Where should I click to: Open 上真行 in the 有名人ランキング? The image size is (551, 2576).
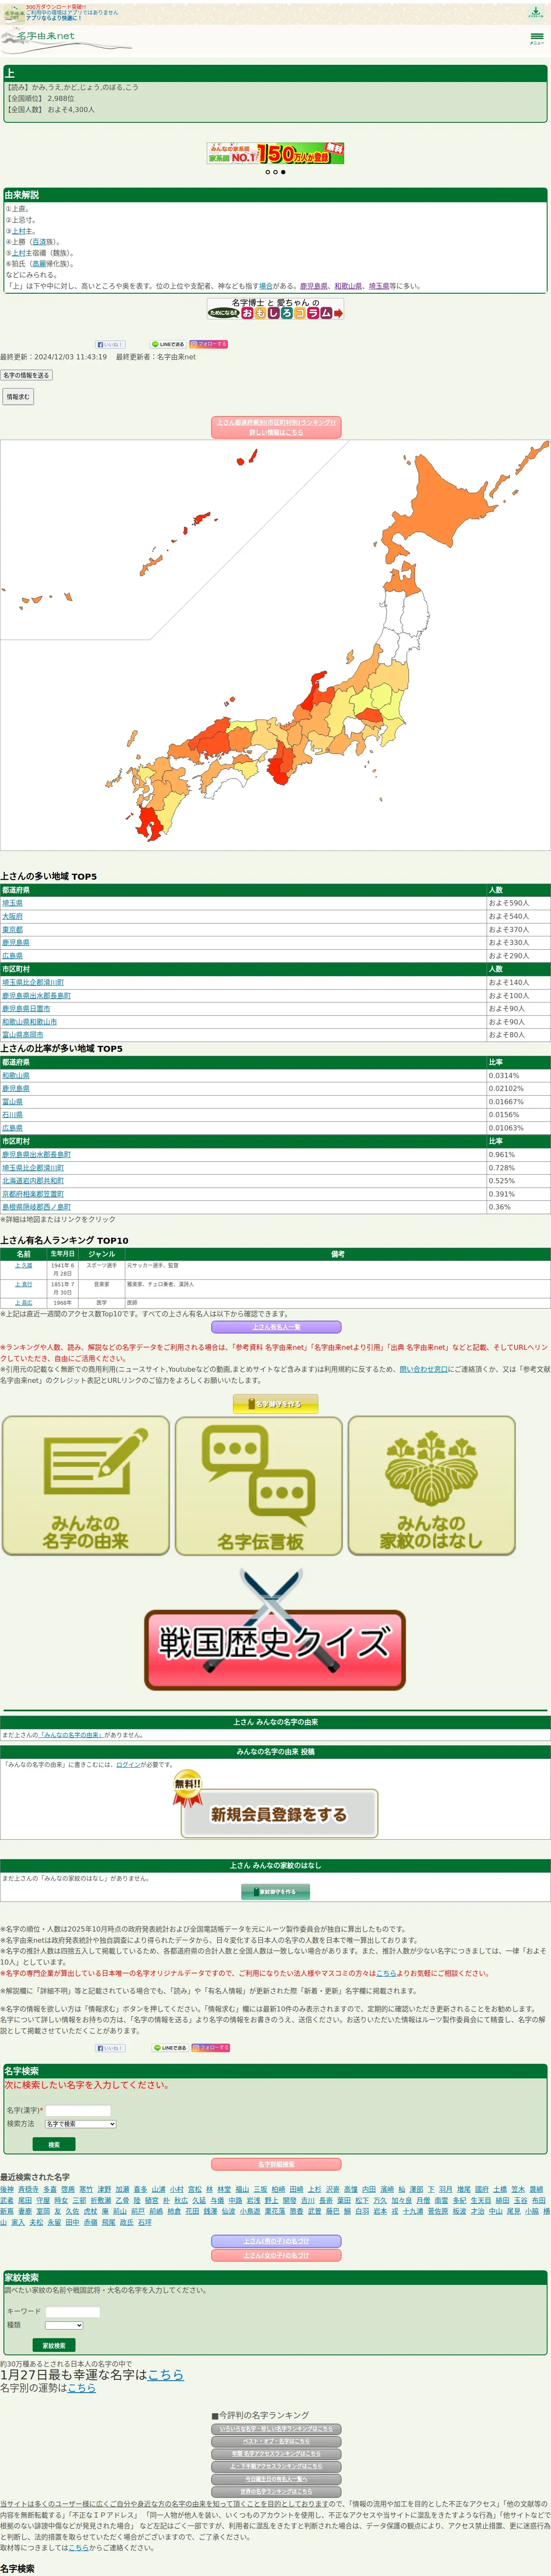click(24, 1285)
